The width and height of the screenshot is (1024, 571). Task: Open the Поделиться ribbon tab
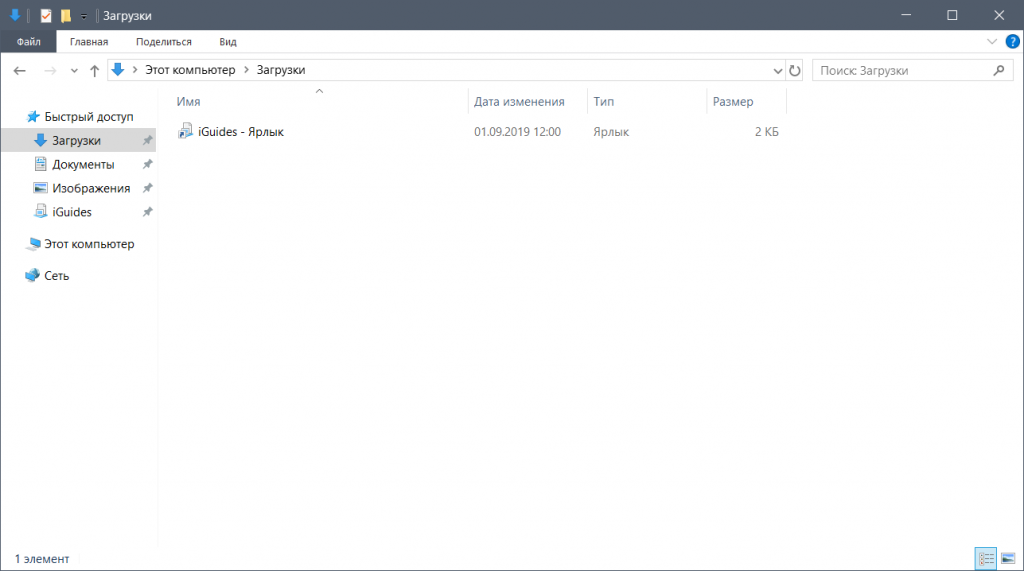163,42
